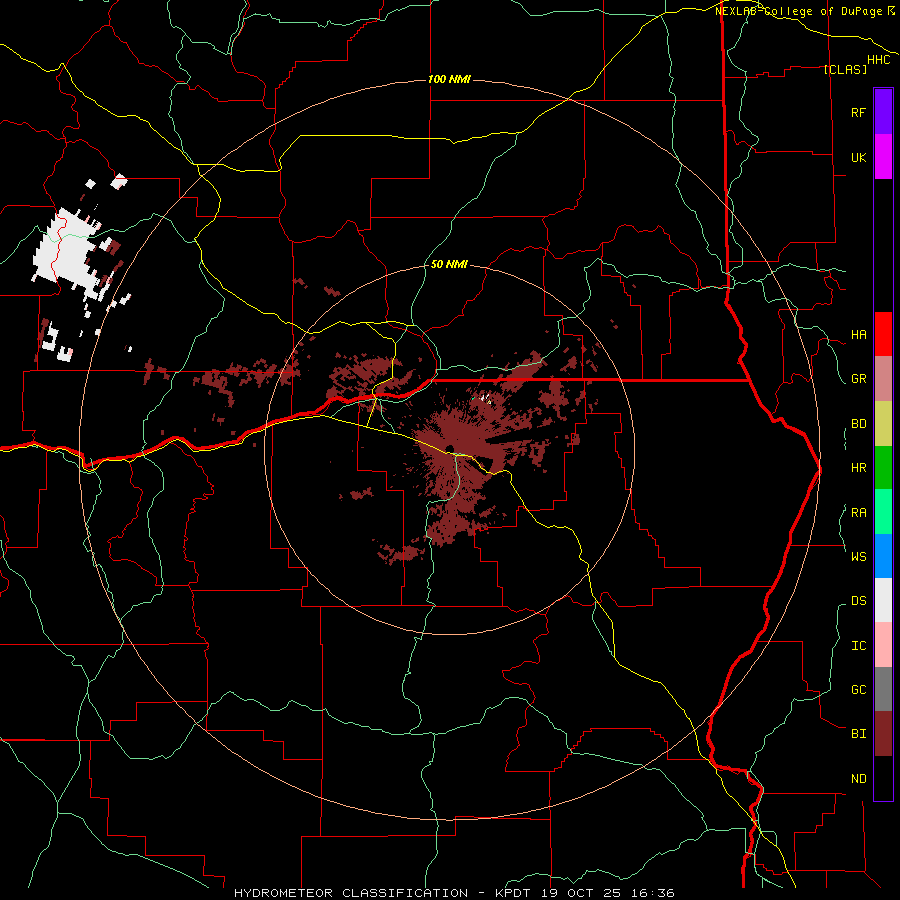Image resolution: width=900 pixels, height=900 pixels.
Task: Select the GR rose legend swatch
Action: [883, 379]
